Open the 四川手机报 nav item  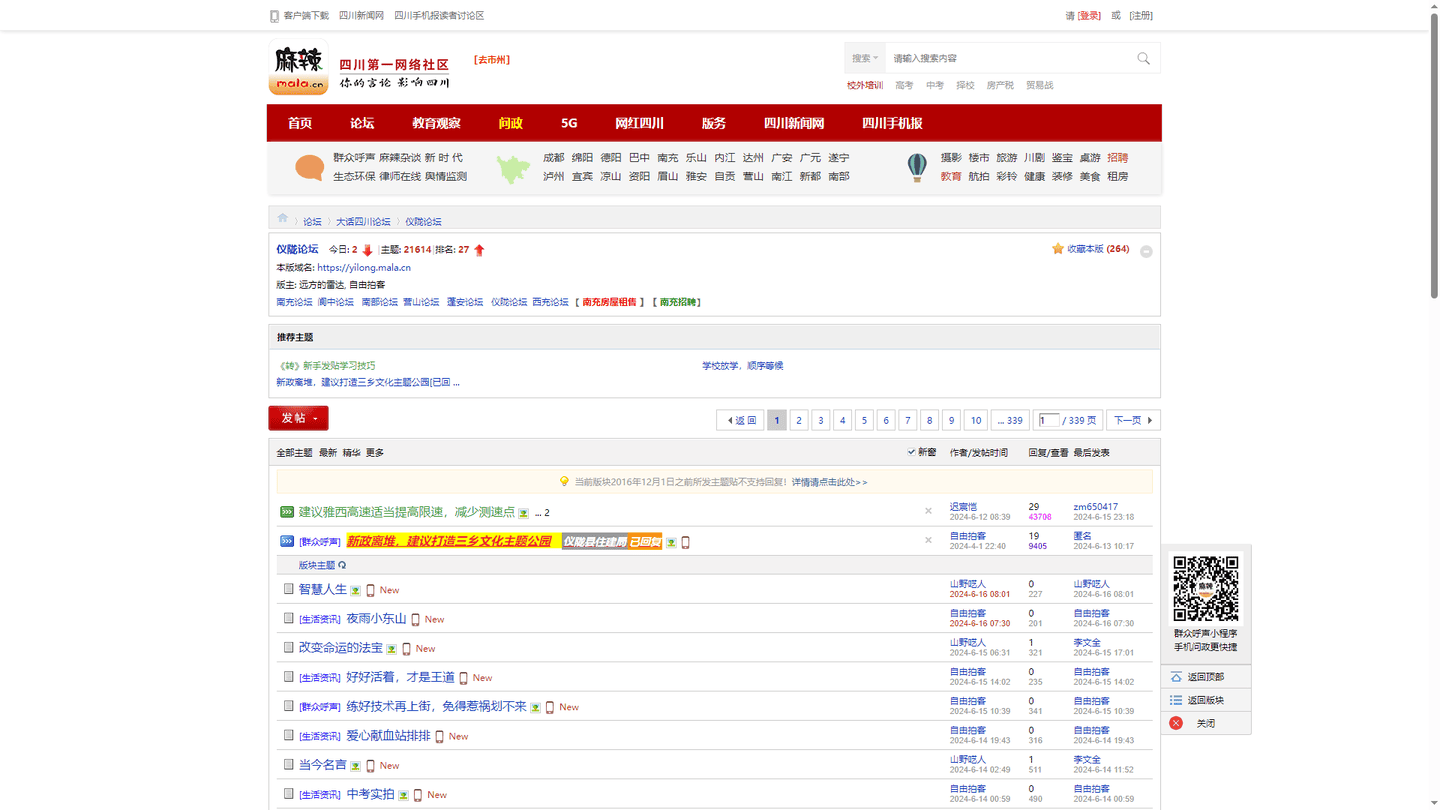tap(892, 123)
